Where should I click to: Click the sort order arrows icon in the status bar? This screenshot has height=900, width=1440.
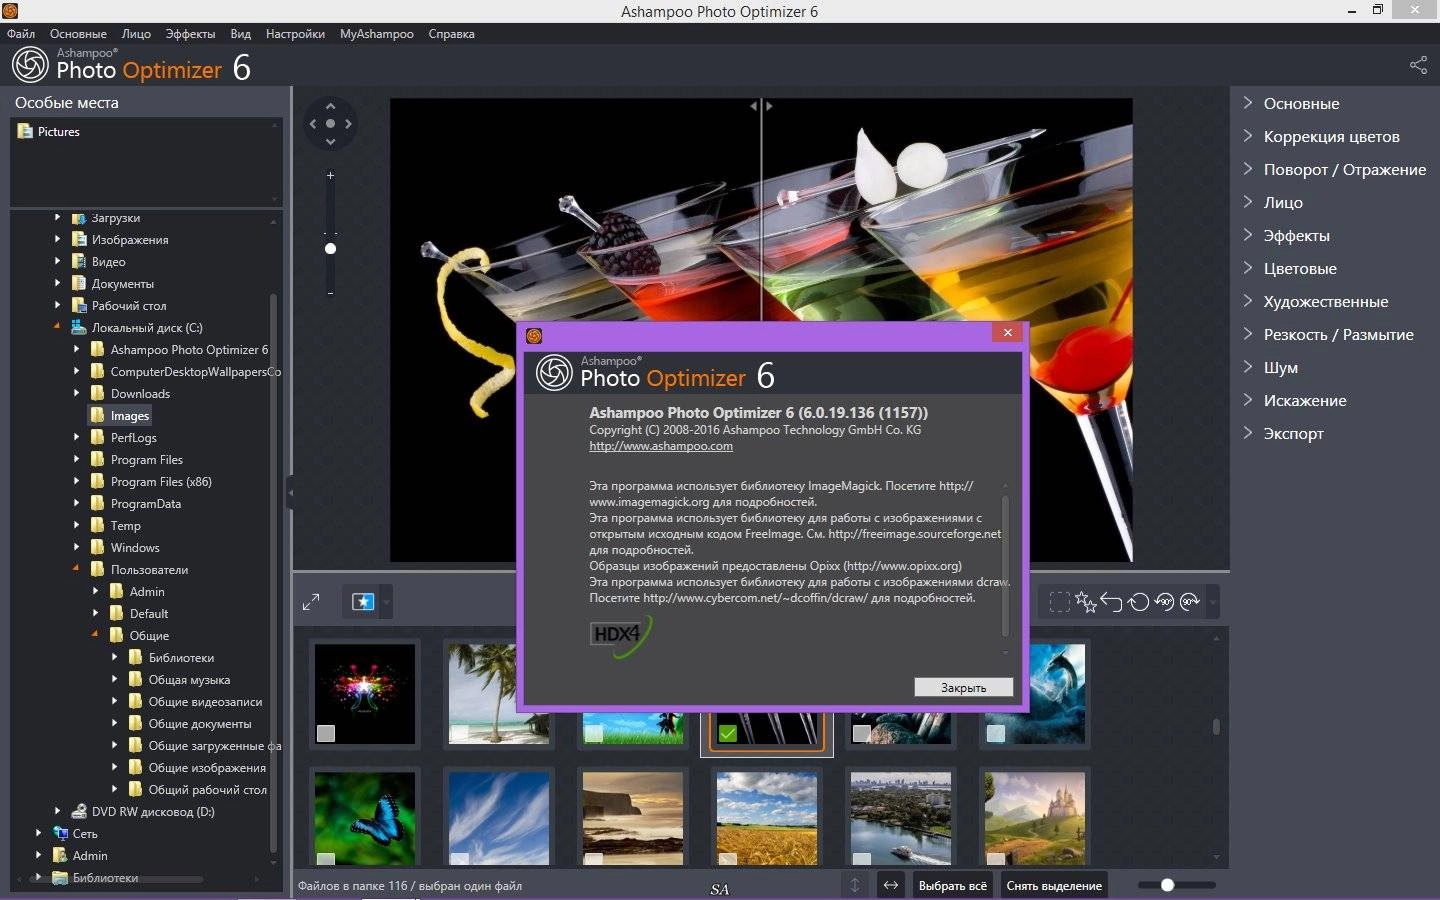point(855,885)
